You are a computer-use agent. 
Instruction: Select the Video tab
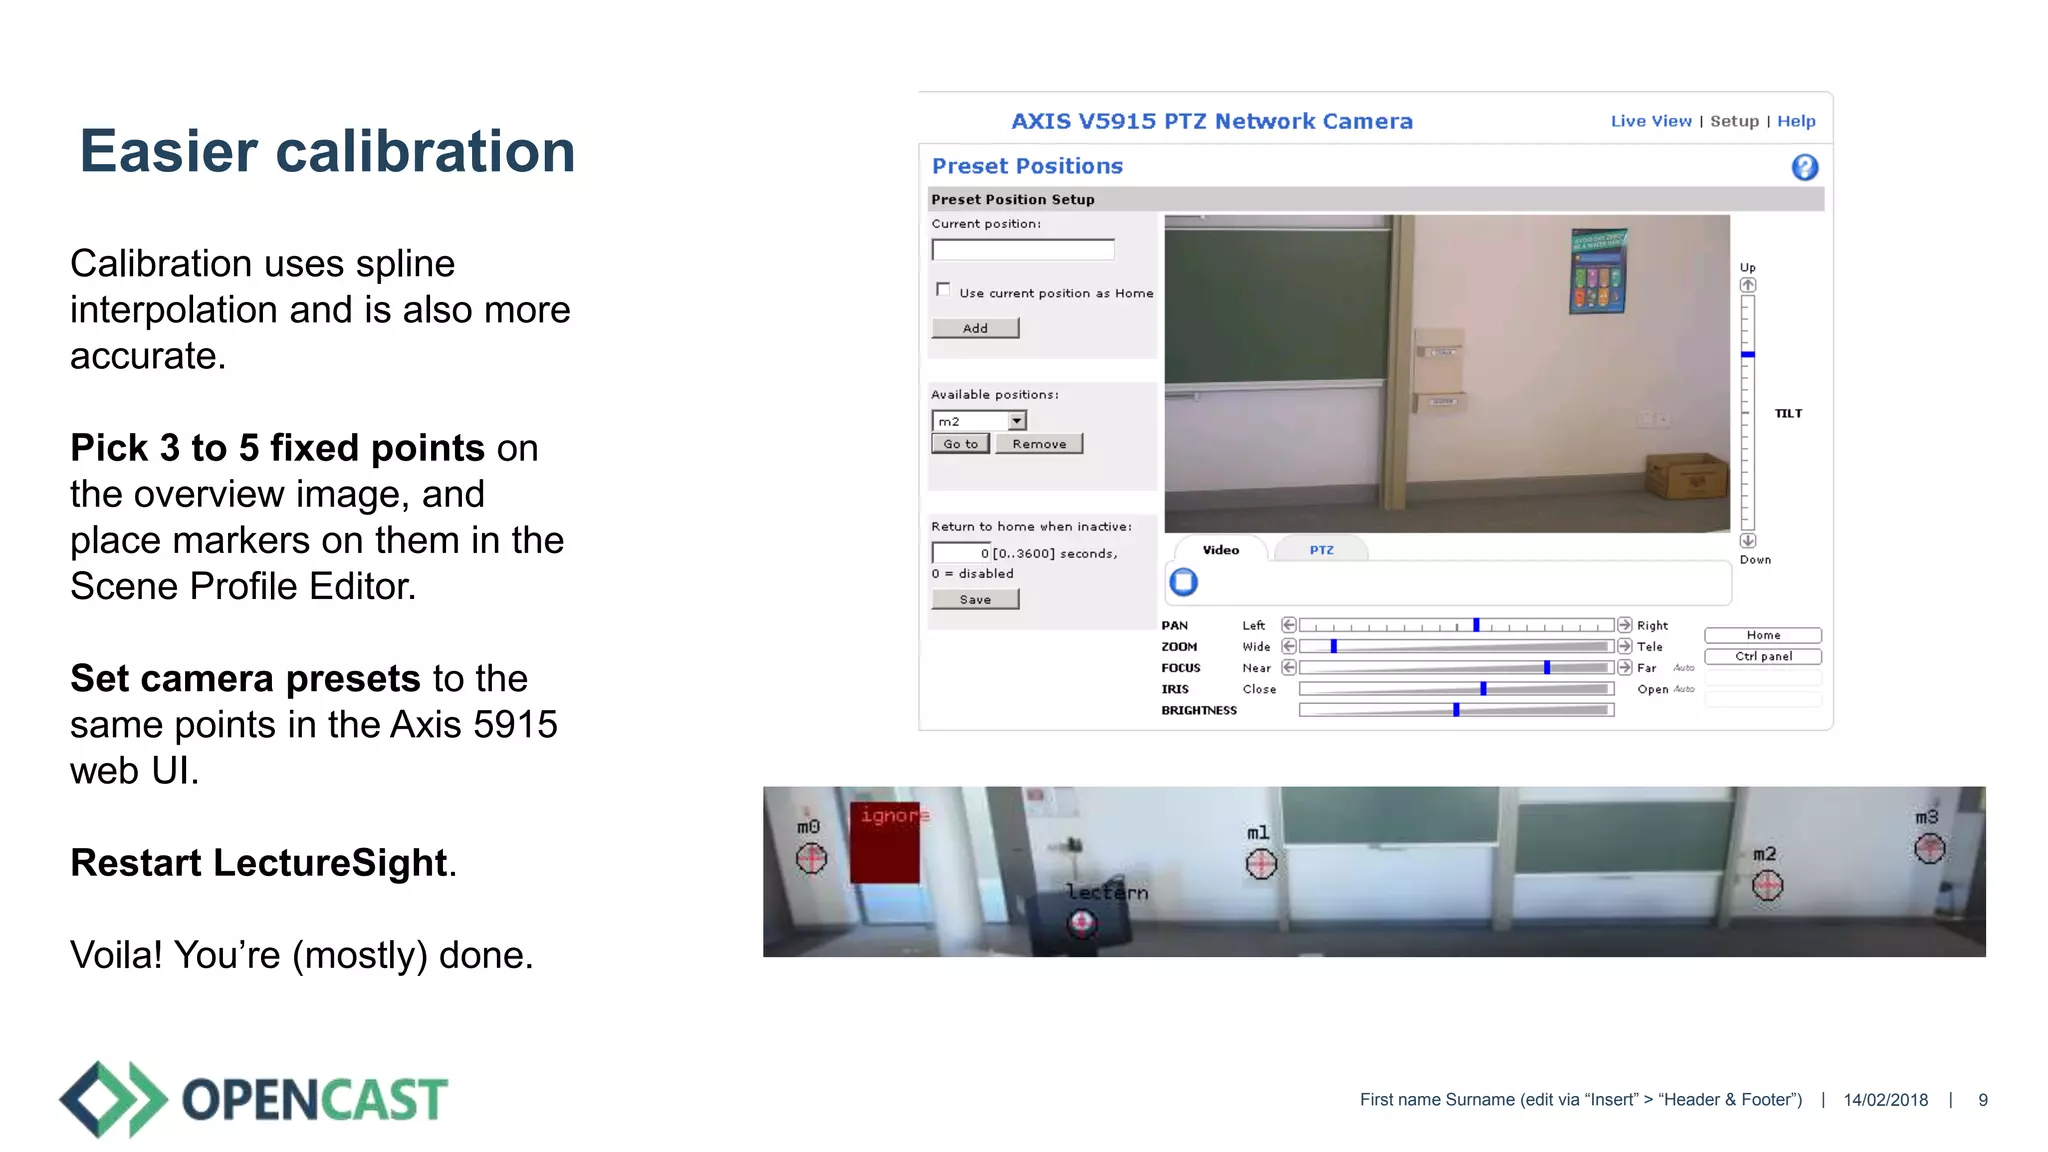pos(1220,550)
